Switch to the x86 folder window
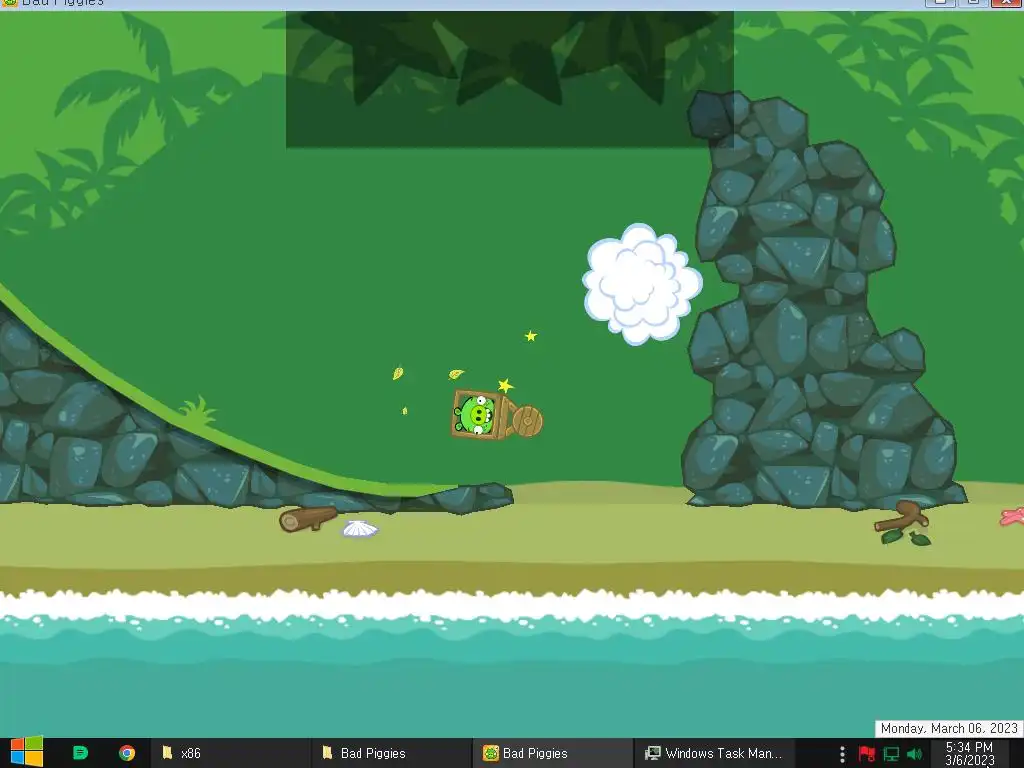This screenshot has height=768, width=1024. pyautogui.click(x=230, y=753)
